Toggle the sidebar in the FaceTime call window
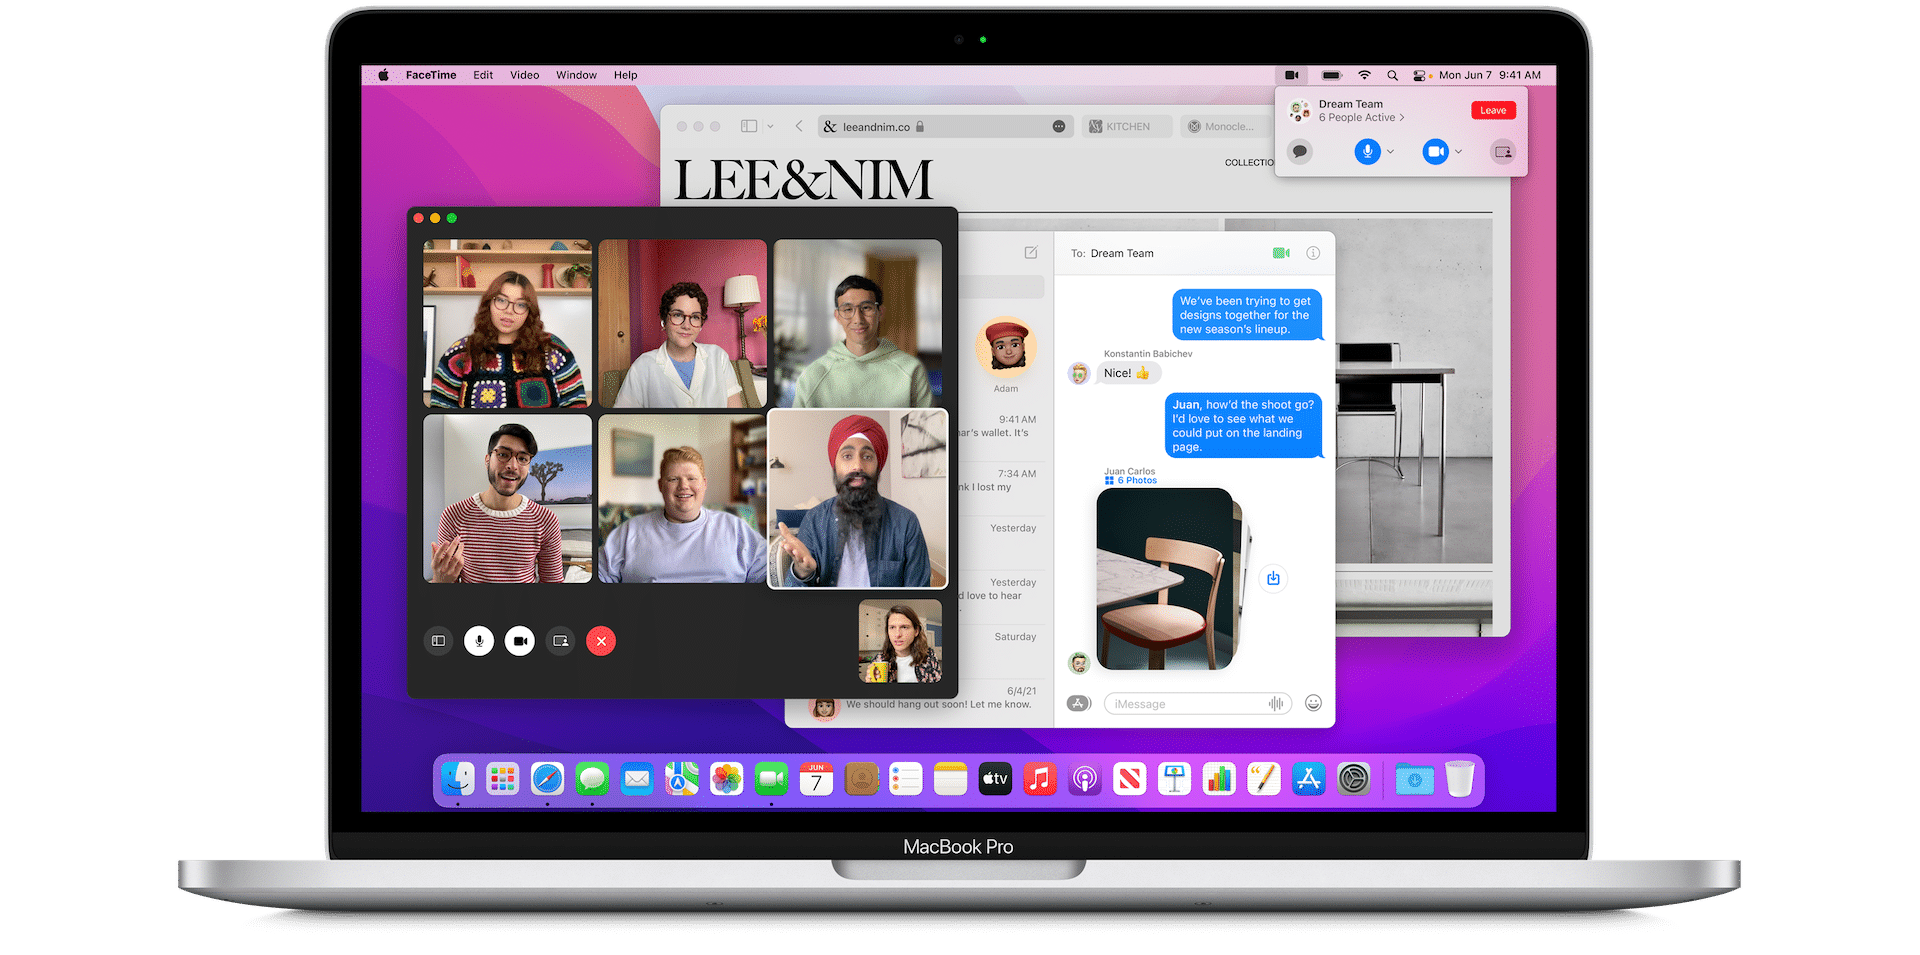The image size is (1920, 955). pos(438,641)
